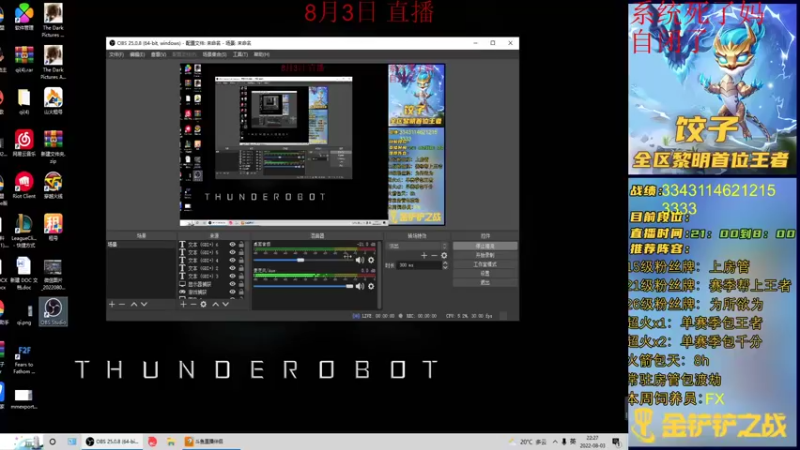
Task: Open the 编辑(E) menu in OBS
Action: tap(137, 55)
